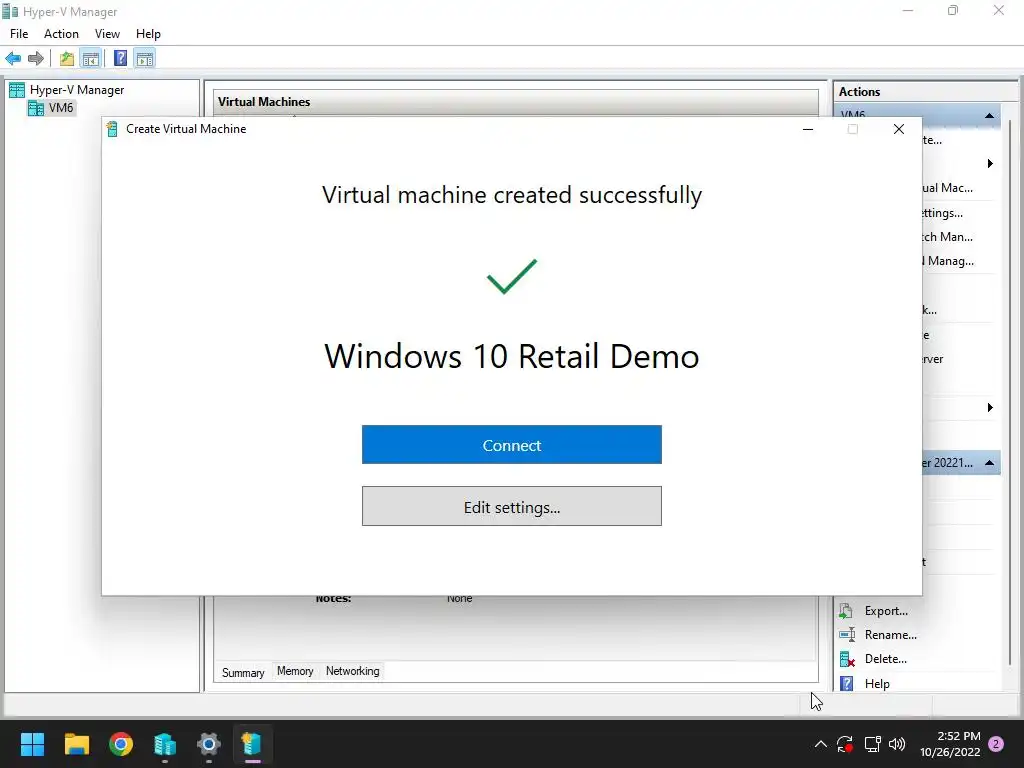
Task: Click the Create Virtual Machine taskbar icon
Action: pos(253,744)
